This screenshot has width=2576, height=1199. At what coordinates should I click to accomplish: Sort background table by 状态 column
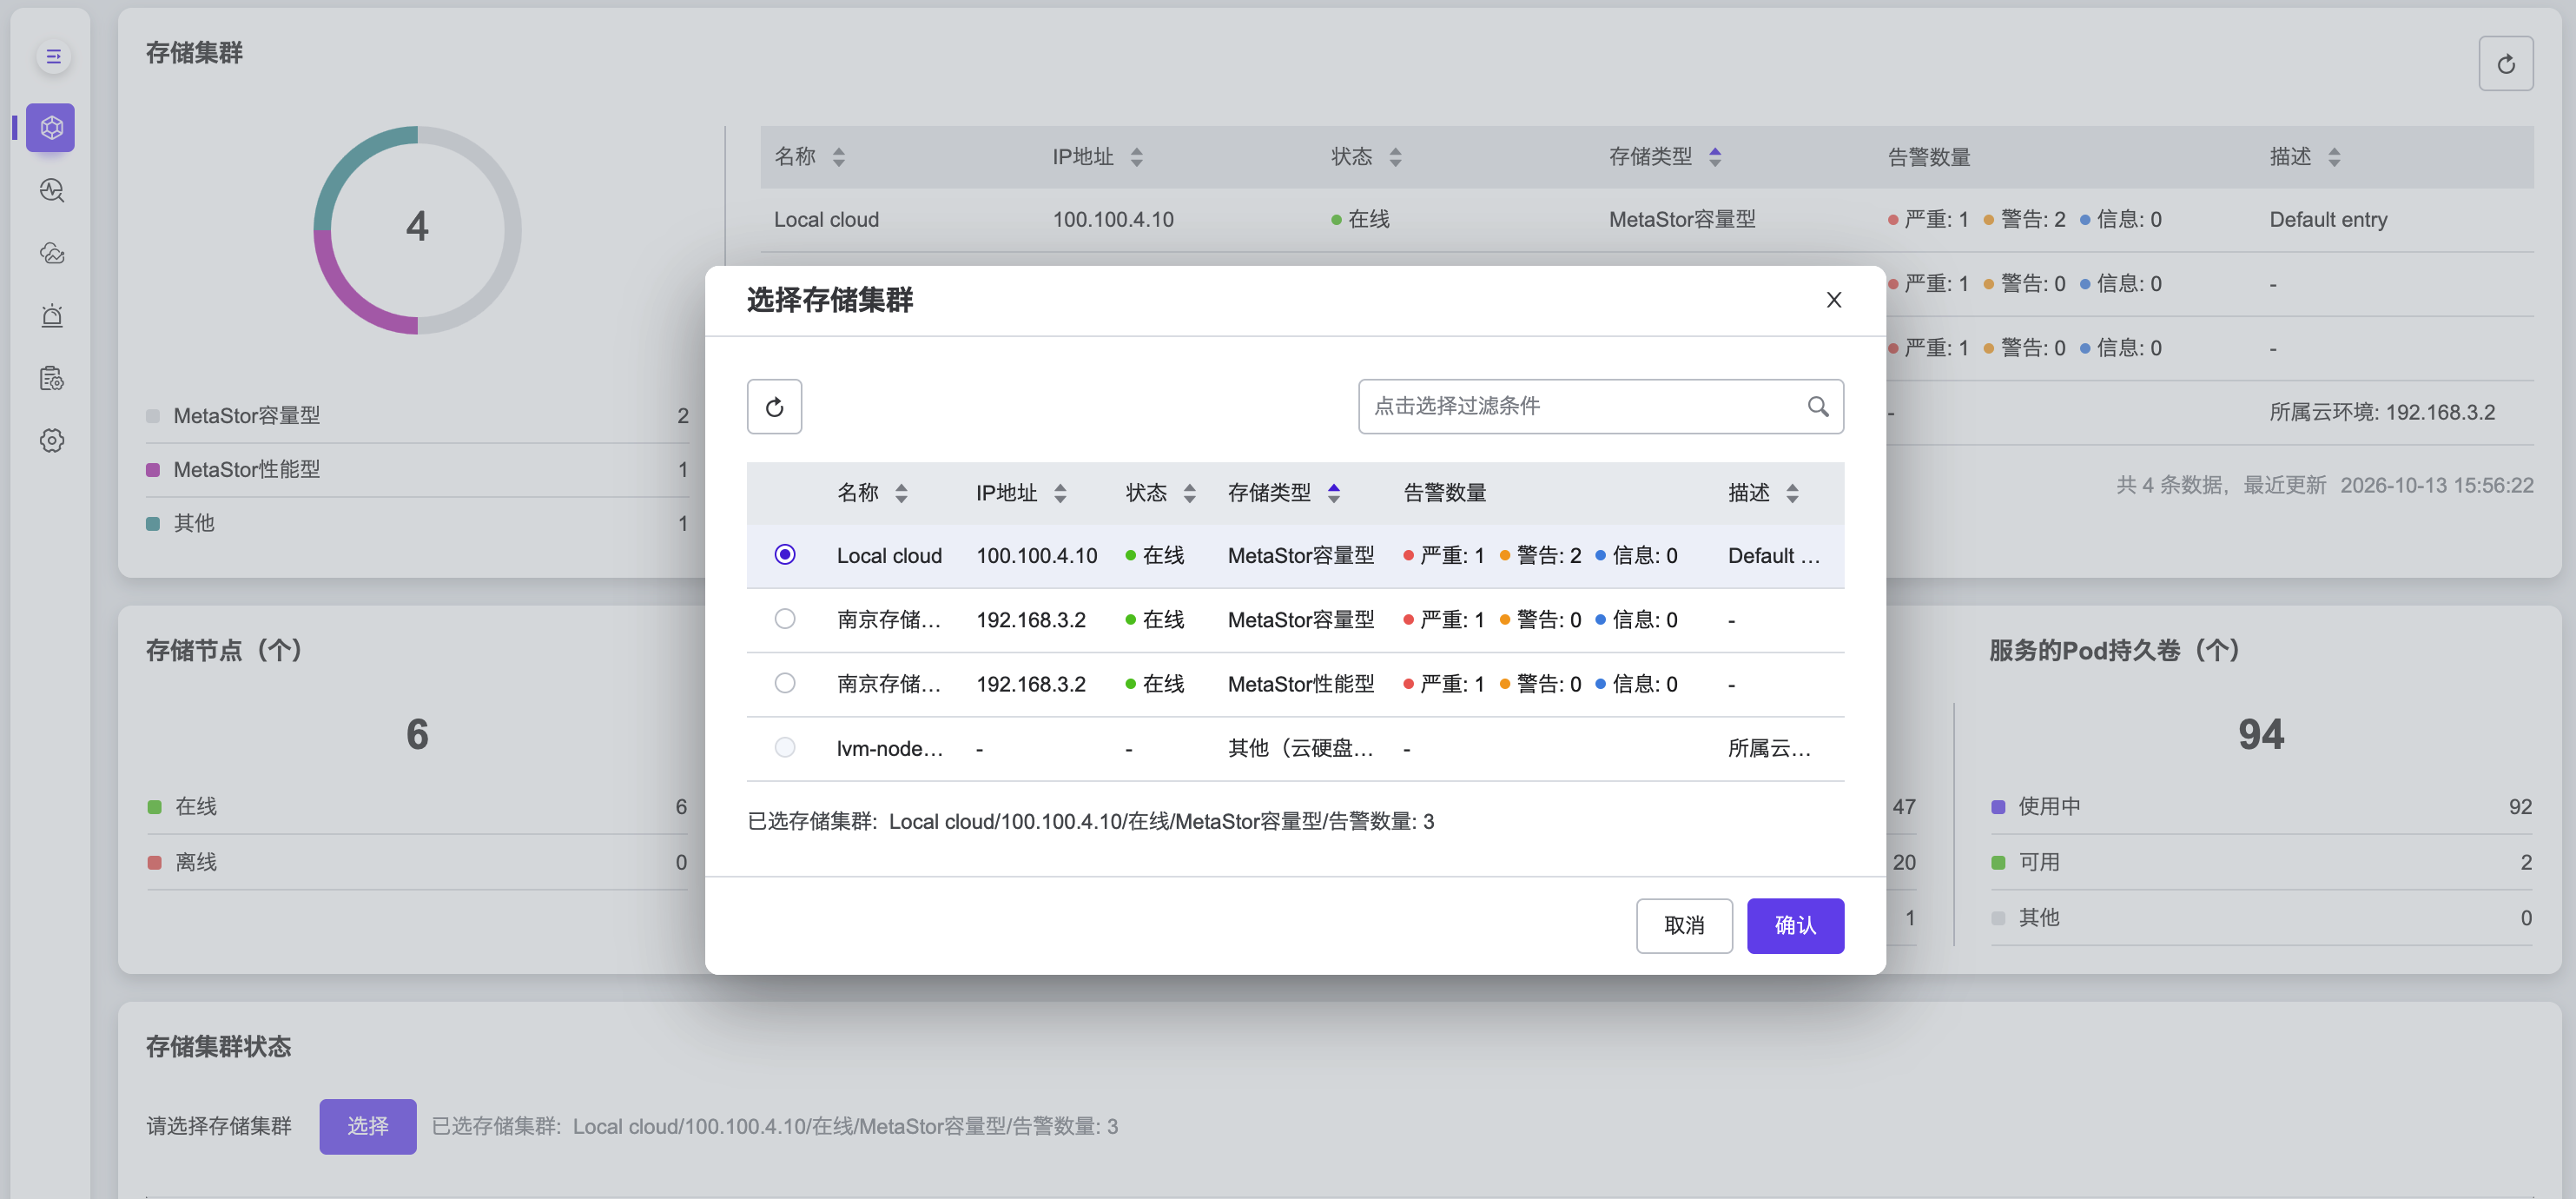[1395, 157]
